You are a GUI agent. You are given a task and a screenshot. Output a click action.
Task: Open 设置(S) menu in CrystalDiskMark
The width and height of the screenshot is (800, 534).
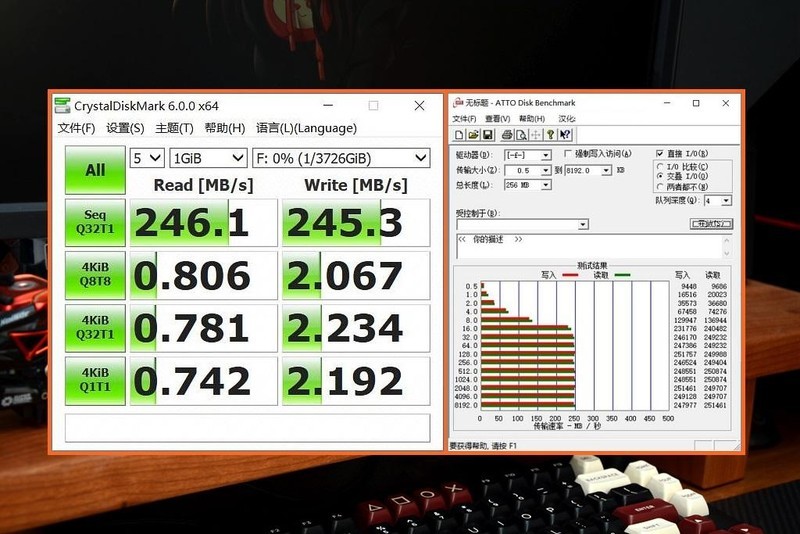click(125, 128)
